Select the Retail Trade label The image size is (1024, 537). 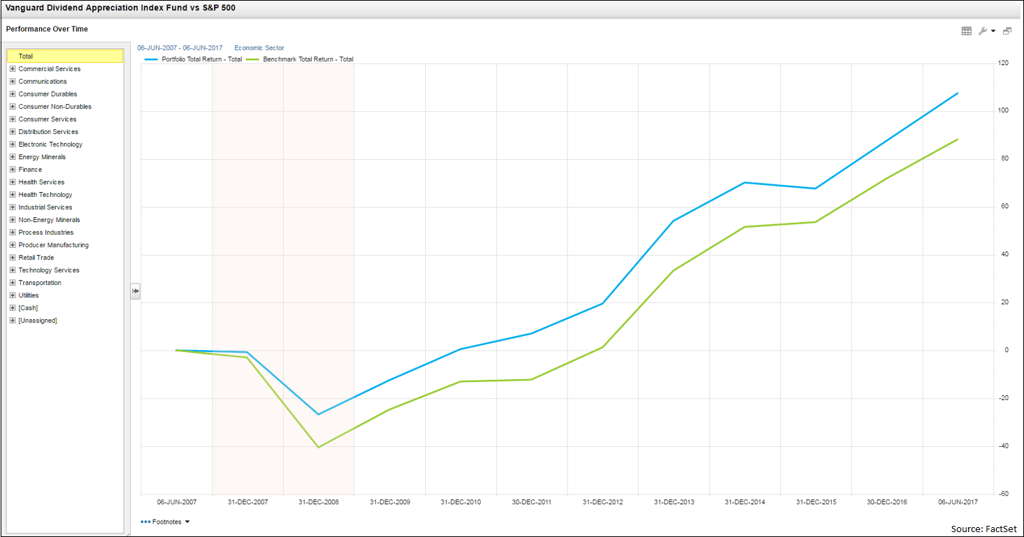(36, 257)
